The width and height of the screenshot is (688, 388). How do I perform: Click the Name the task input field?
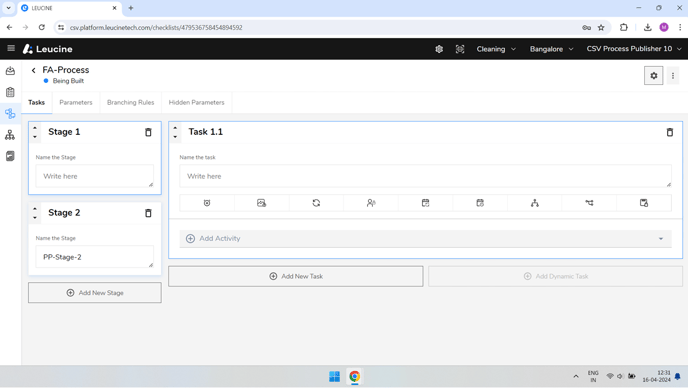click(x=425, y=176)
